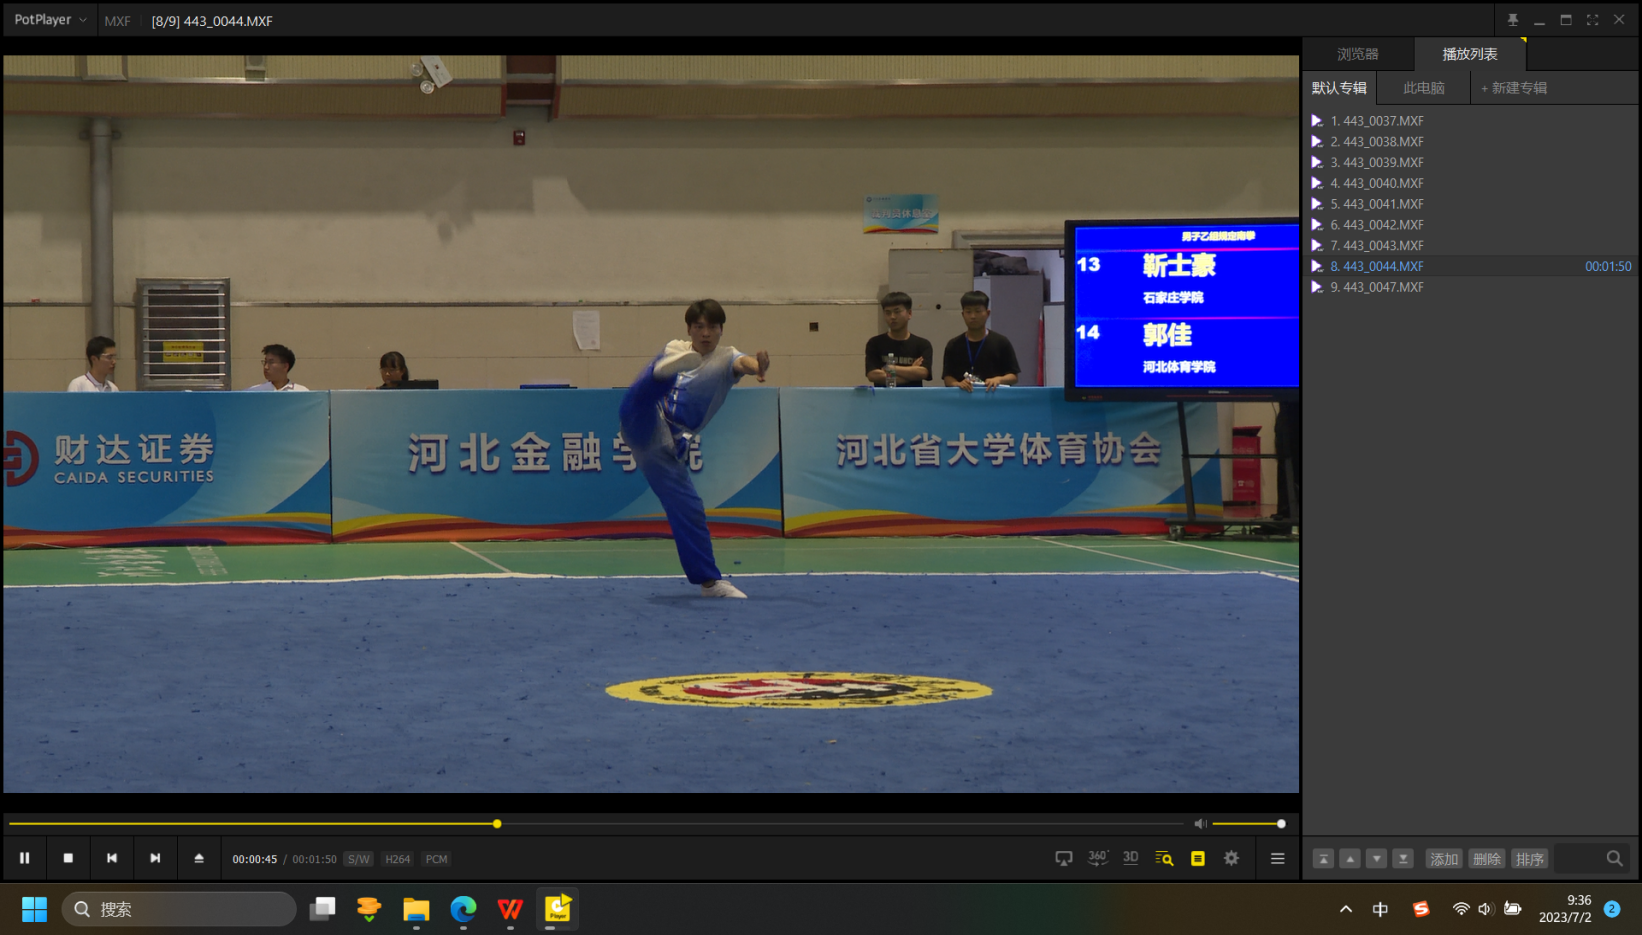Switch to the 浏览器 tab
1642x935 pixels.
point(1357,54)
